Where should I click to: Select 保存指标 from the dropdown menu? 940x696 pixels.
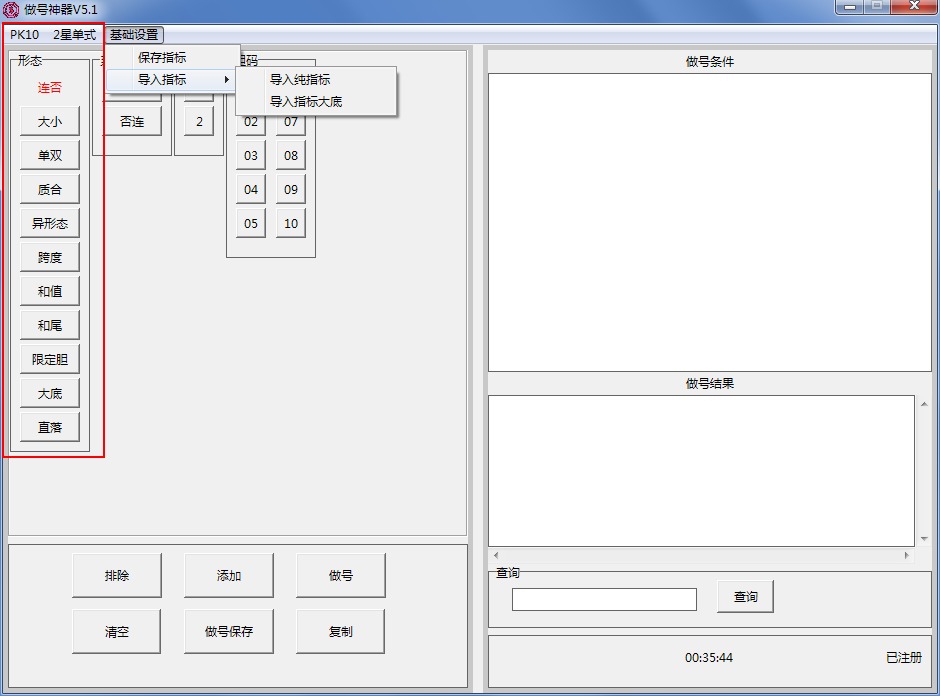162,58
